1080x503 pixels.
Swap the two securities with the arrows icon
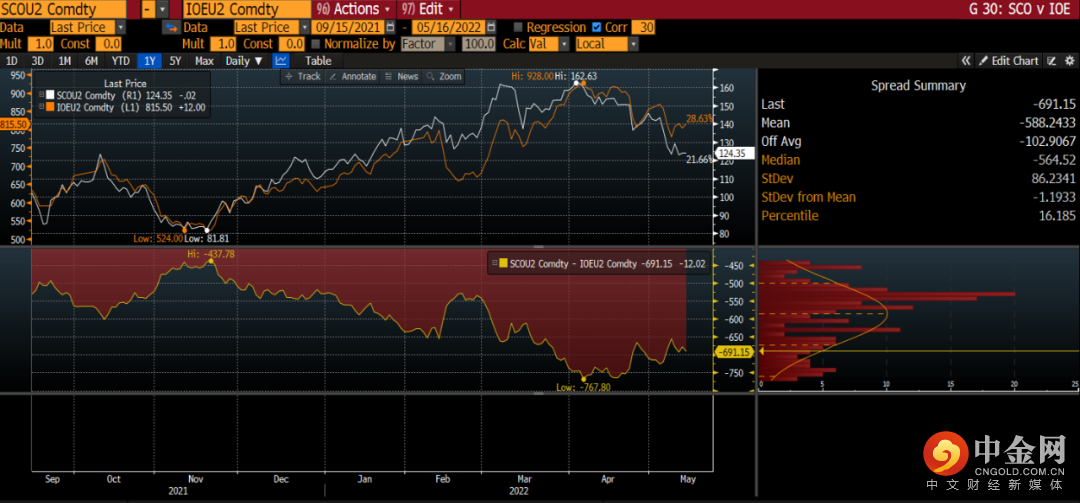(x=171, y=28)
